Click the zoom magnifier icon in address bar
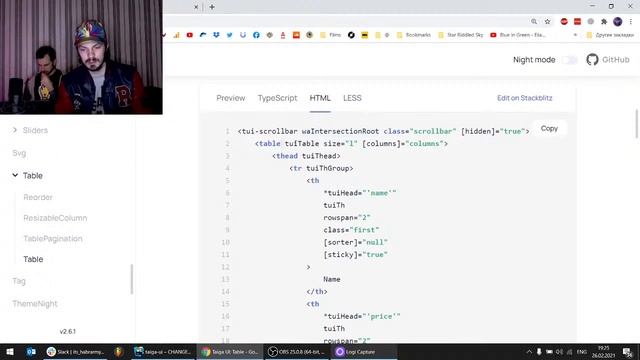Image resolution: width=640 pixels, height=360 pixels. (x=534, y=22)
